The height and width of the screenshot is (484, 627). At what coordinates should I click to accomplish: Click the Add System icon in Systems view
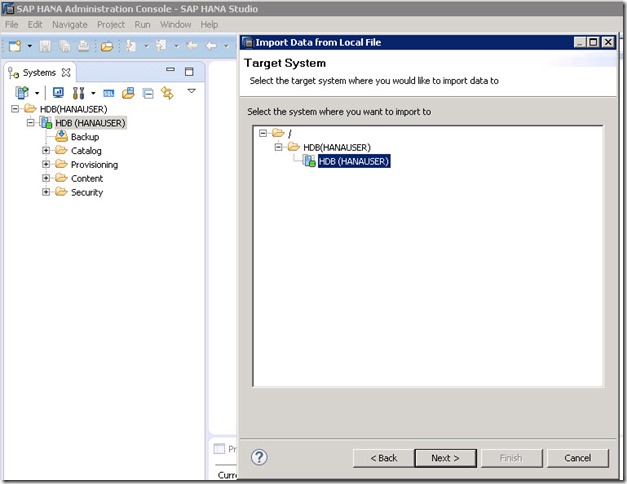[x=22, y=93]
